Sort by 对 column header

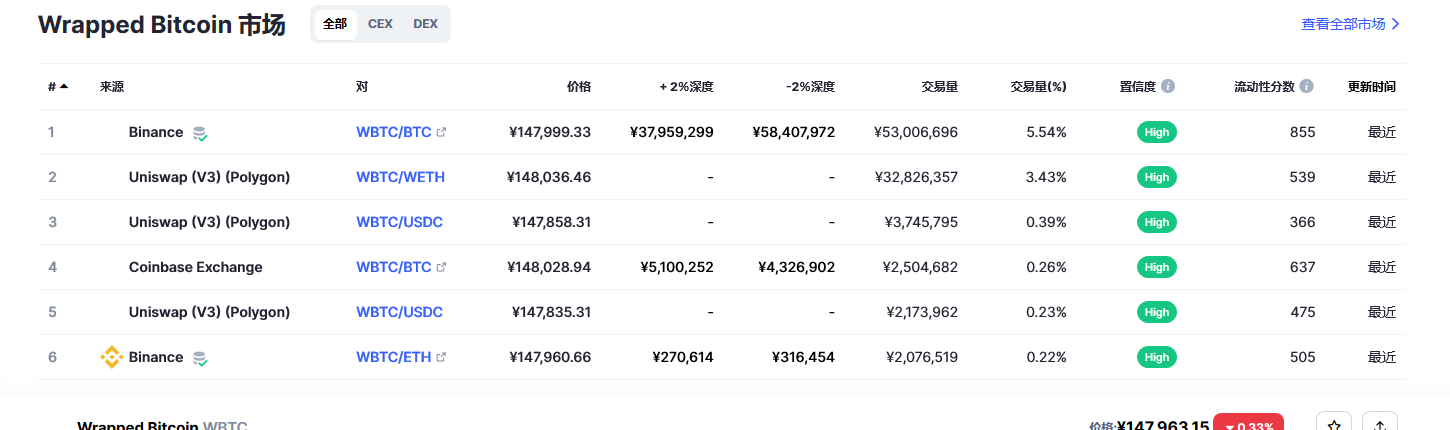[362, 87]
